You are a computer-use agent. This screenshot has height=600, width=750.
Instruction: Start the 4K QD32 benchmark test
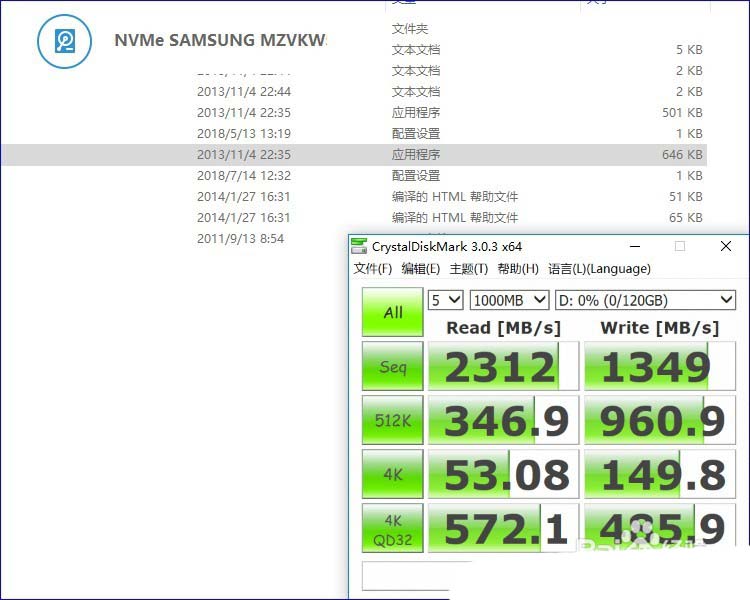click(x=393, y=528)
